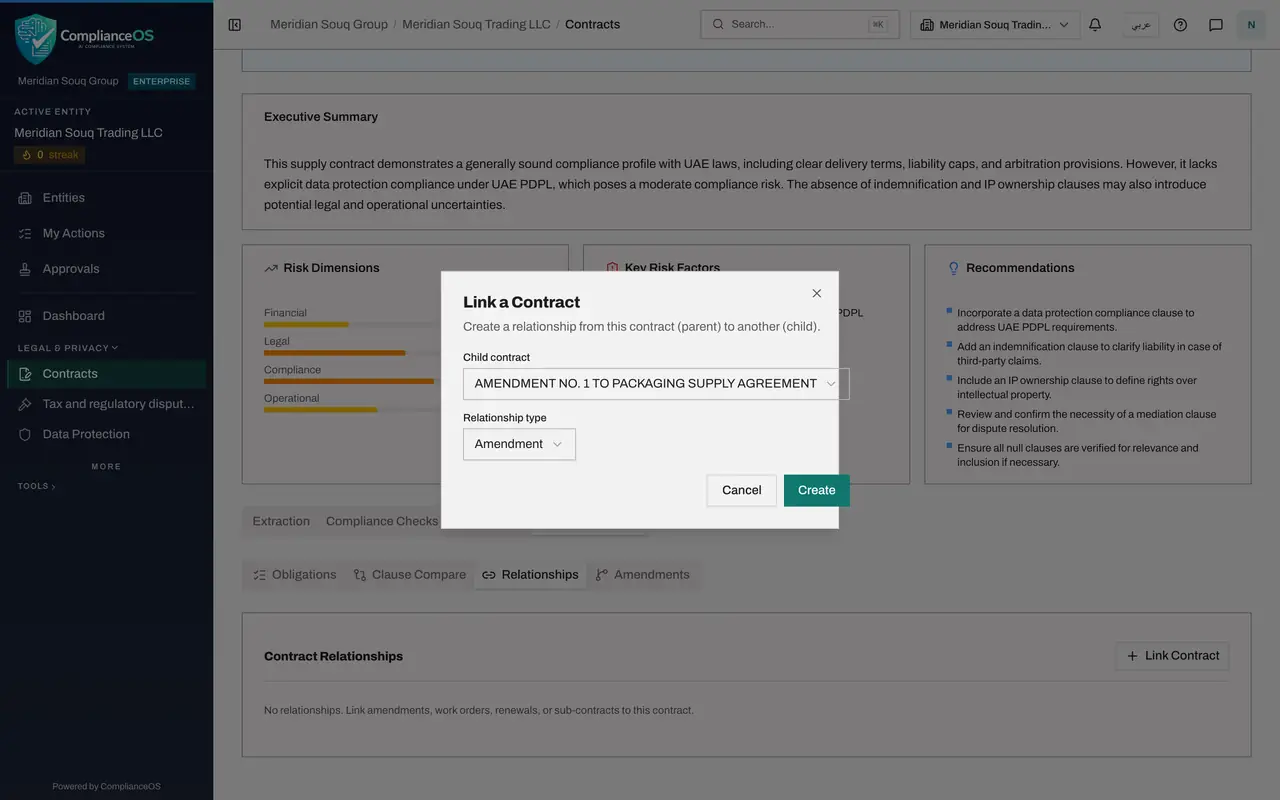Screen dimensions: 1280x800
Task: Click the Risk Dimensions trend icon
Action: pyautogui.click(x=271, y=268)
